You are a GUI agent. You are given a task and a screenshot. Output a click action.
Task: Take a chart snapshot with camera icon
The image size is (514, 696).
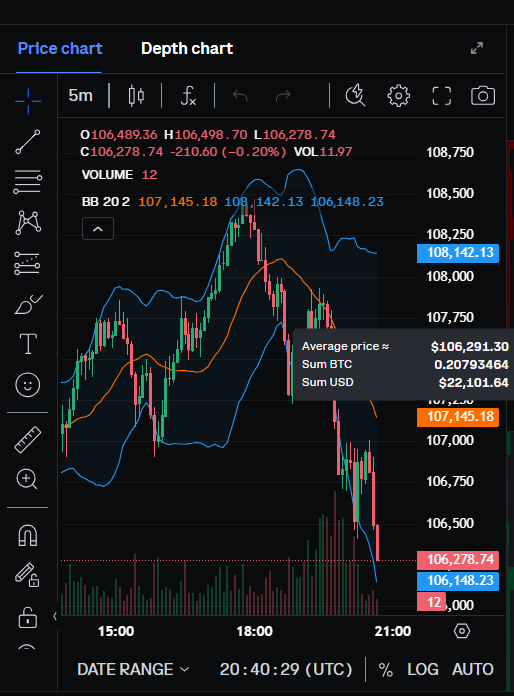483,95
